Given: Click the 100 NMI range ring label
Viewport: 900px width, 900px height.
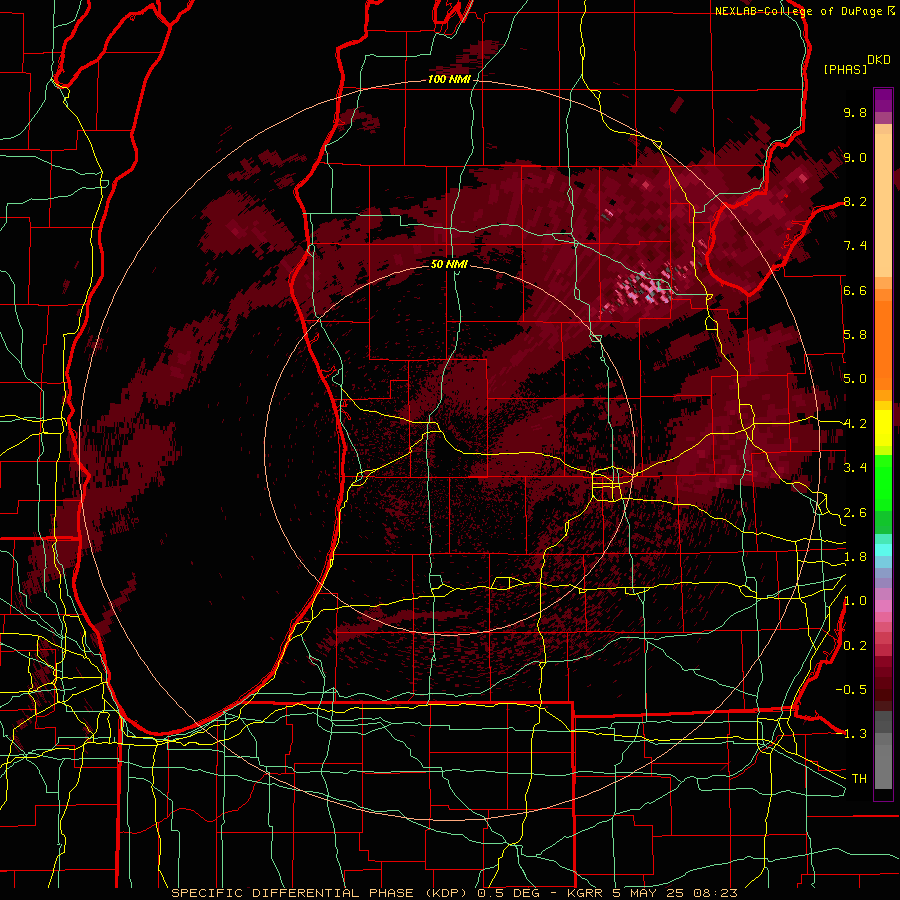Looking at the screenshot, I should [449, 79].
